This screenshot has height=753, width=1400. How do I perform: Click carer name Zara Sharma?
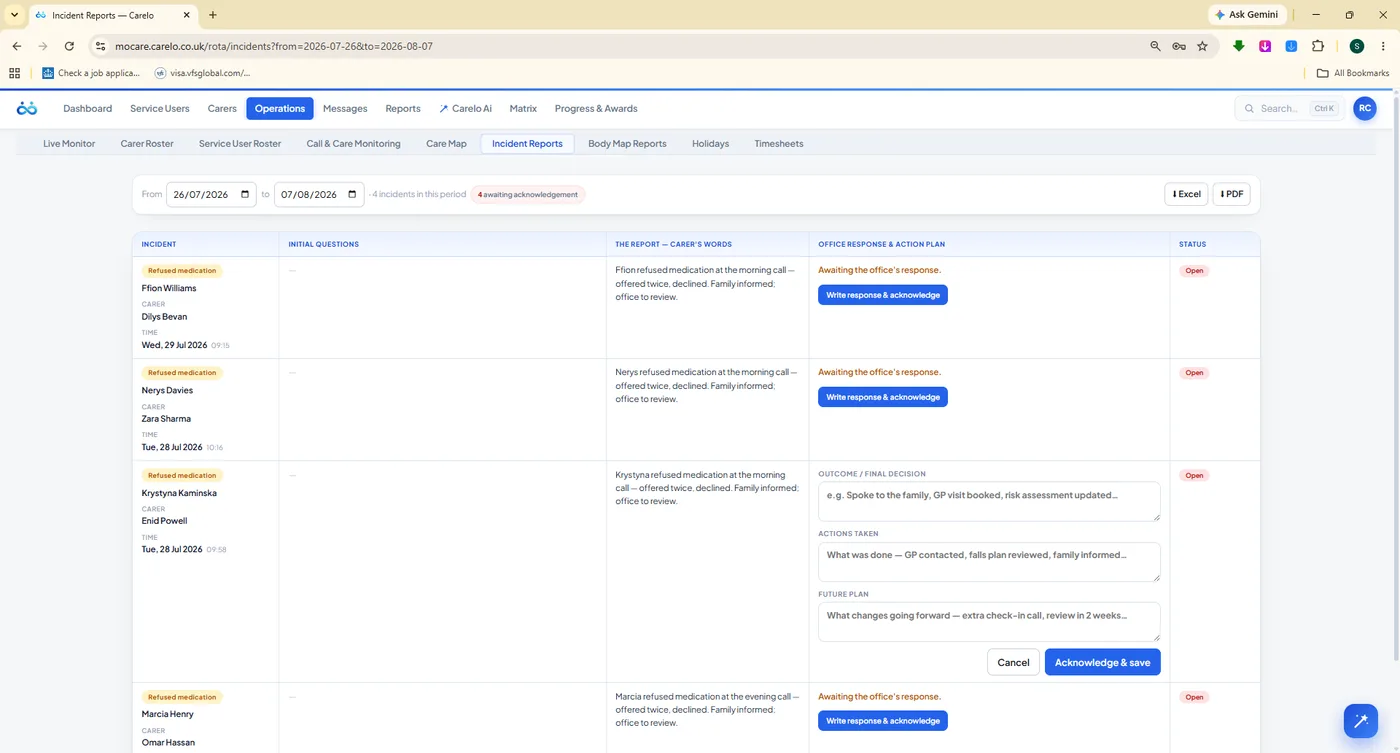click(x=166, y=419)
